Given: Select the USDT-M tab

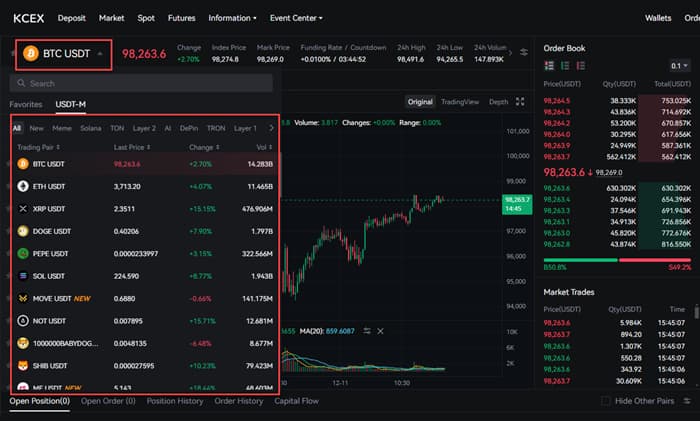Looking at the screenshot, I should [x=71, y=104].
